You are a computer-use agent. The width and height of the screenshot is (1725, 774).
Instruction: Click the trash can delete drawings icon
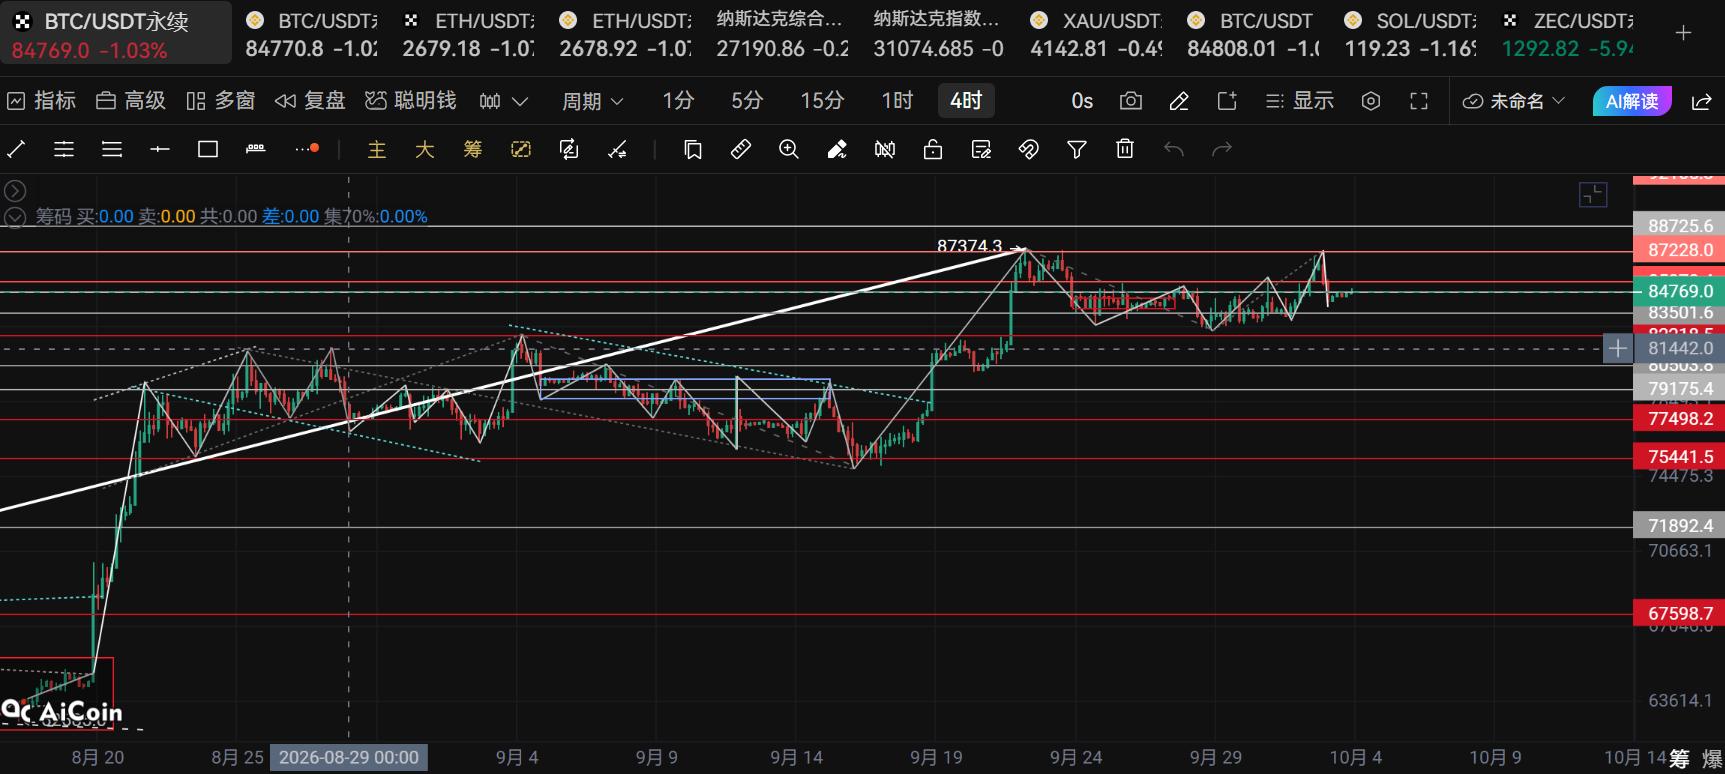click(x=1125, y=150)
